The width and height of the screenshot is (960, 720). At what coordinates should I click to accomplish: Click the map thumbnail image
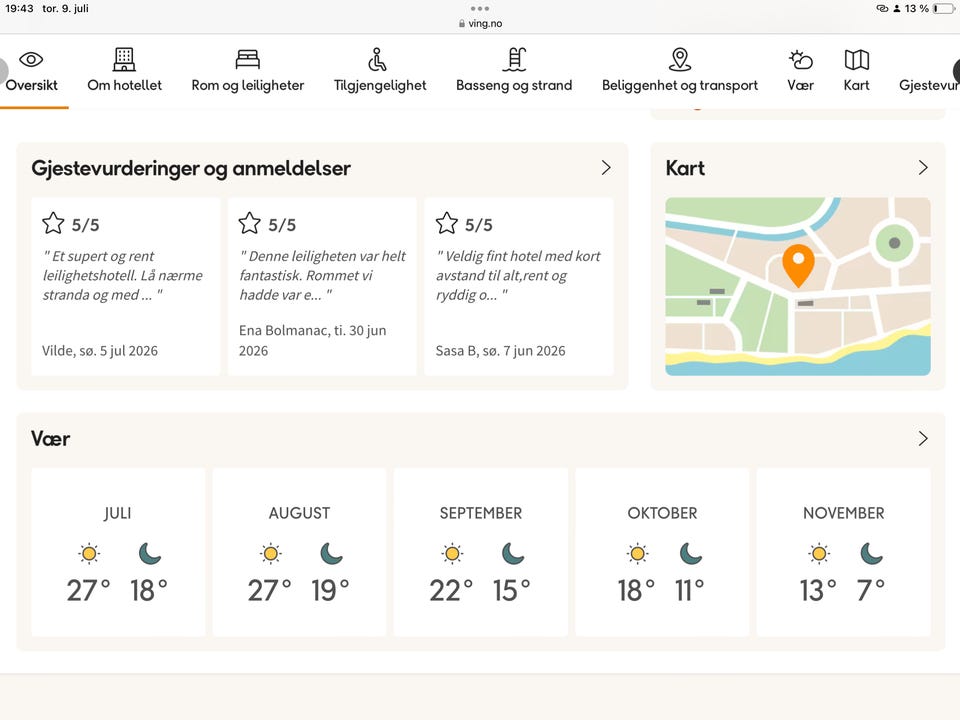(x=798, y=287)
